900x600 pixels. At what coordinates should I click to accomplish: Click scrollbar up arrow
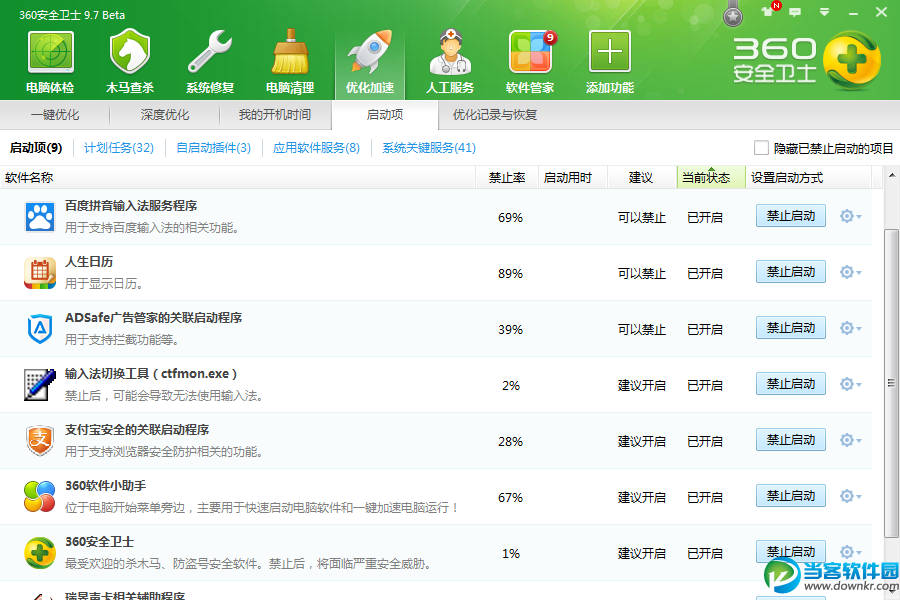(891, 175)
